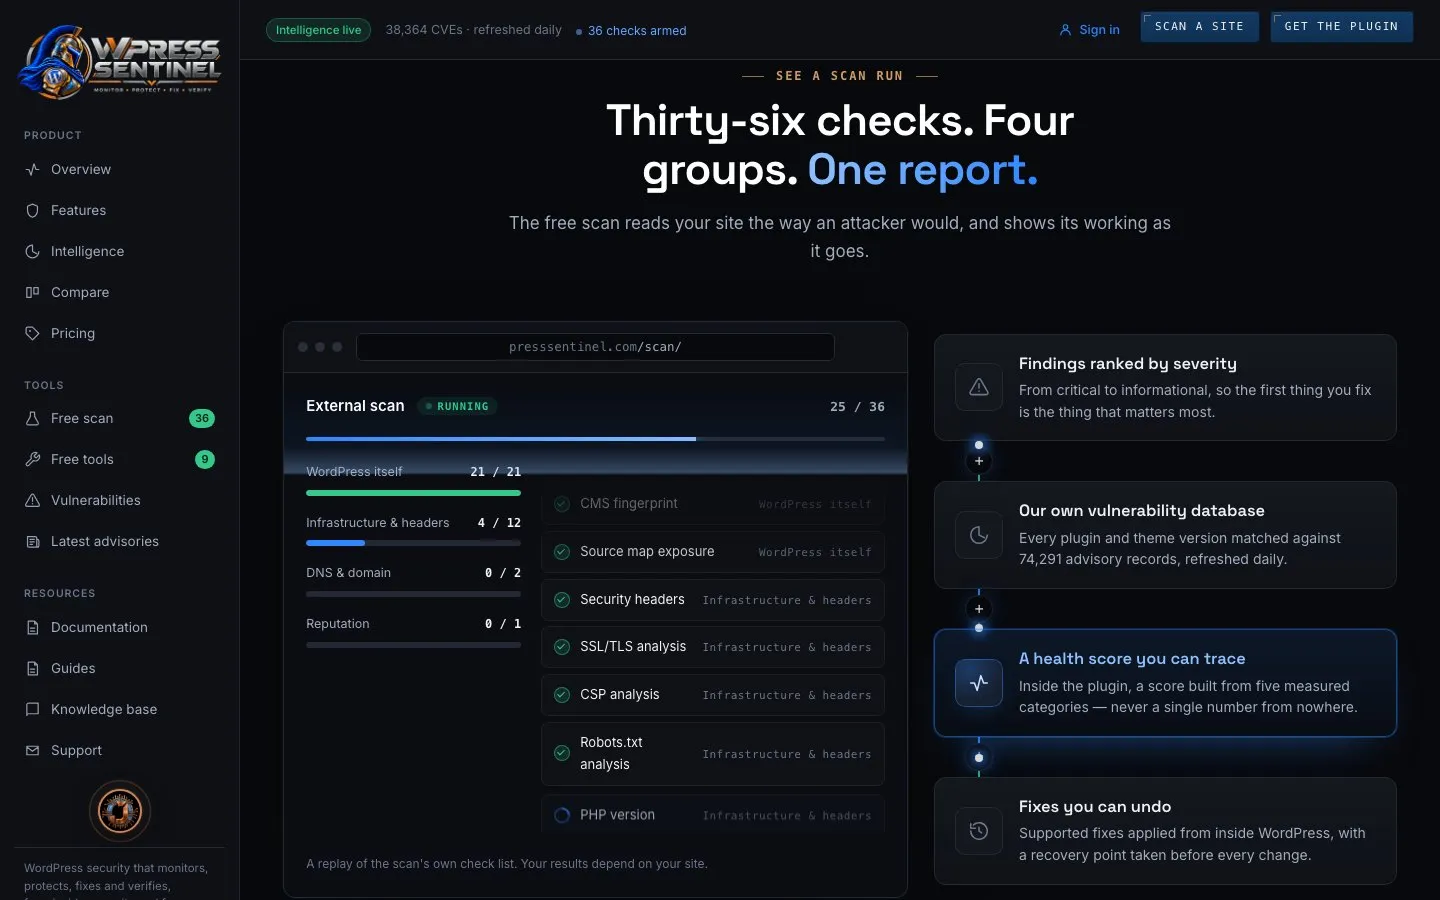Click the Intelligence chart icon in sidebar
This screenshot has height=900, width=1440.
coord(32,252)
